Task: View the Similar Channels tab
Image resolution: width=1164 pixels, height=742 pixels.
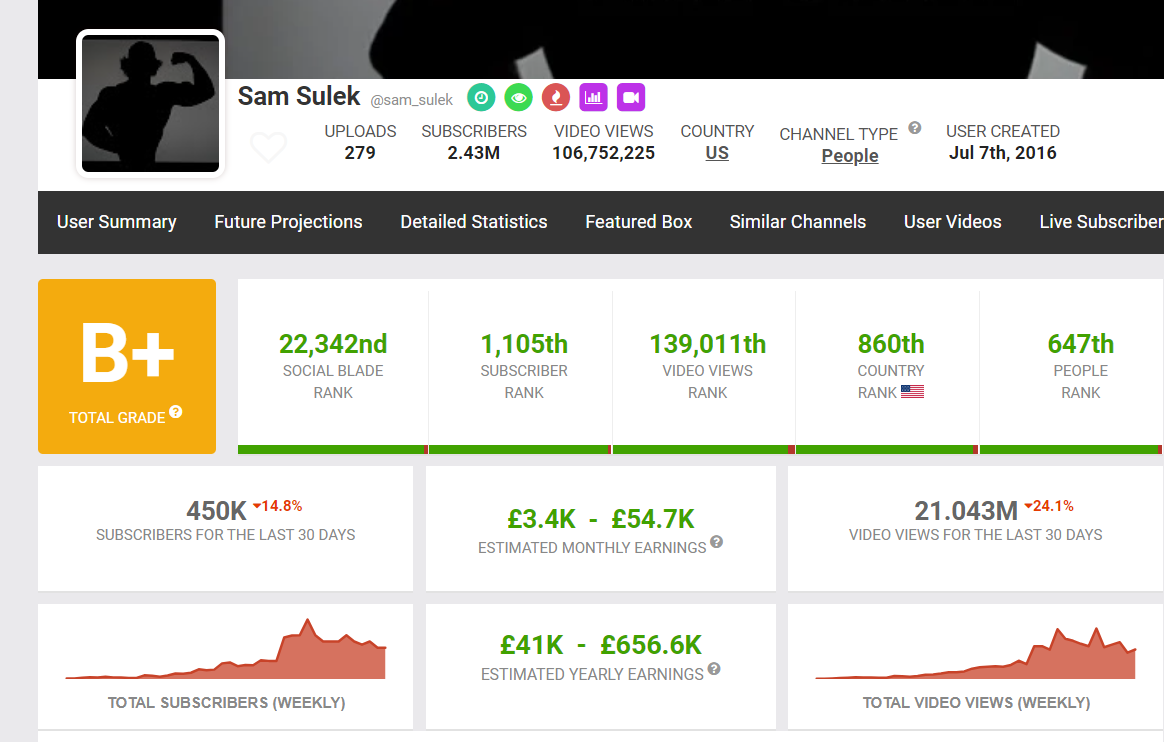Action: click(797, 222)
